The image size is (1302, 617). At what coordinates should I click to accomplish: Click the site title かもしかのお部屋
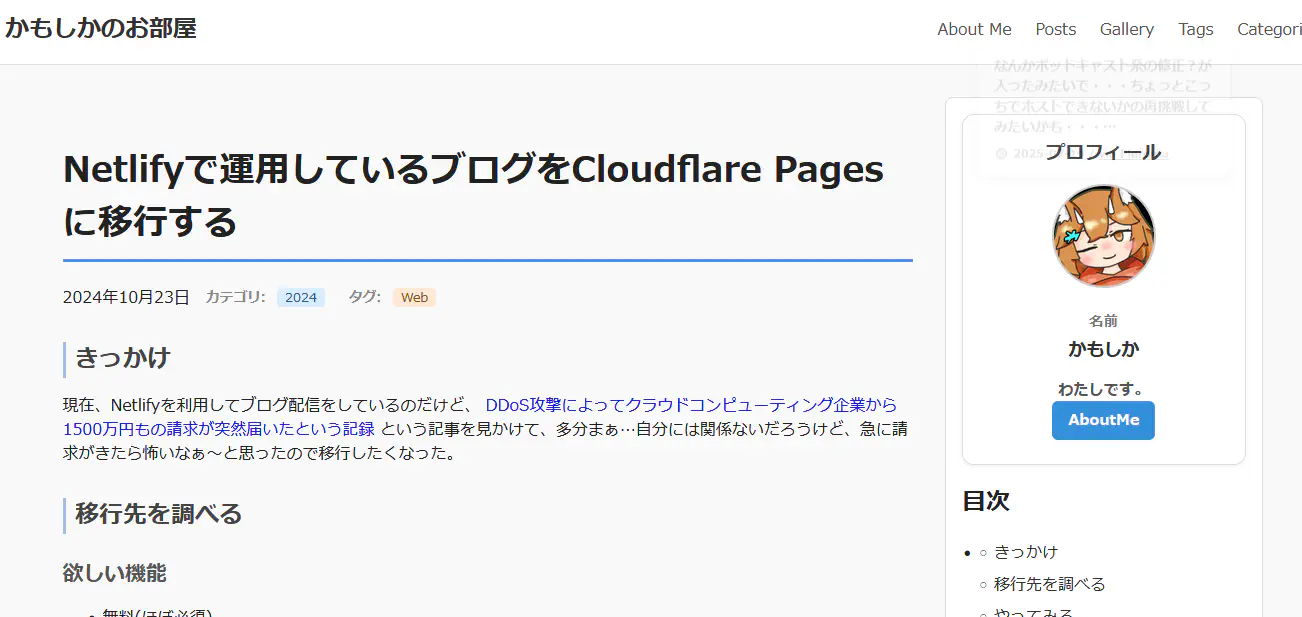[x=100, y=29]
